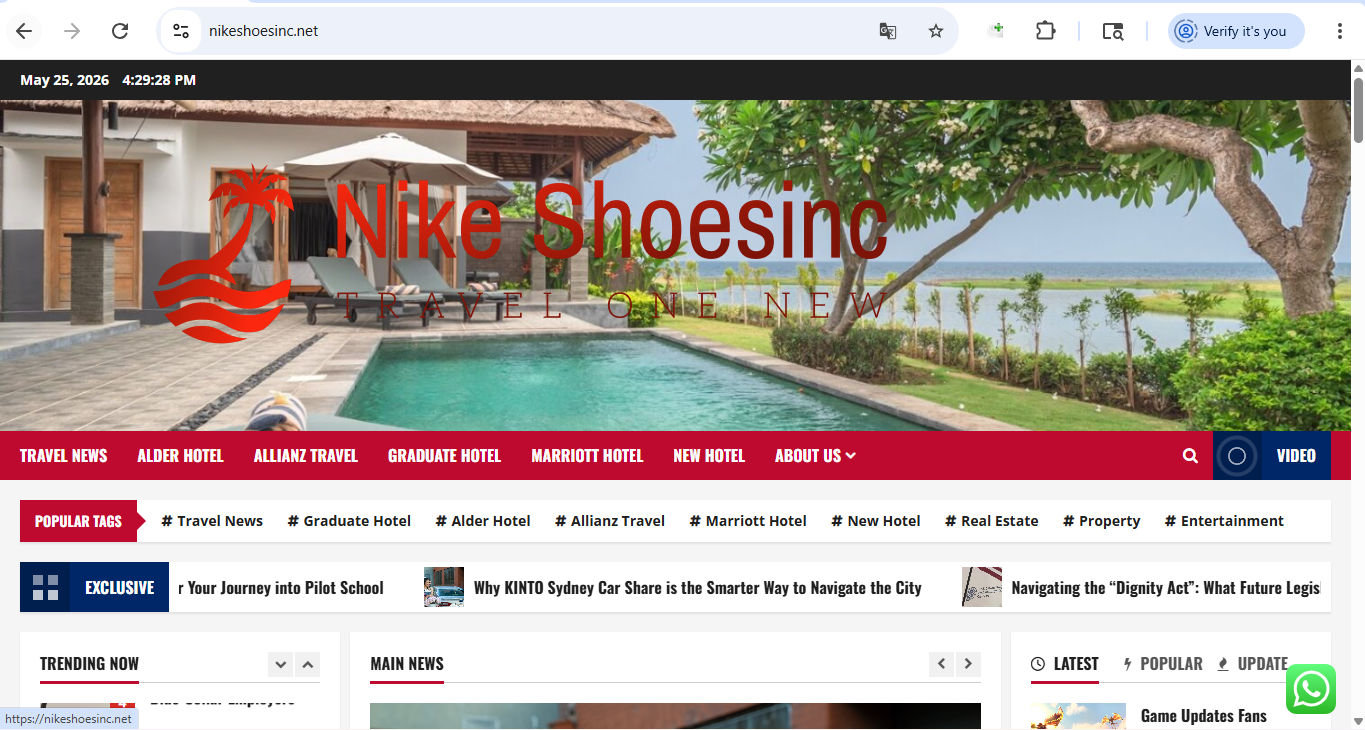Viewport: 1365px width, 730px height.
Task: Click the Nike Shoesinc palm tree logo
Action: tap(224, 254)
